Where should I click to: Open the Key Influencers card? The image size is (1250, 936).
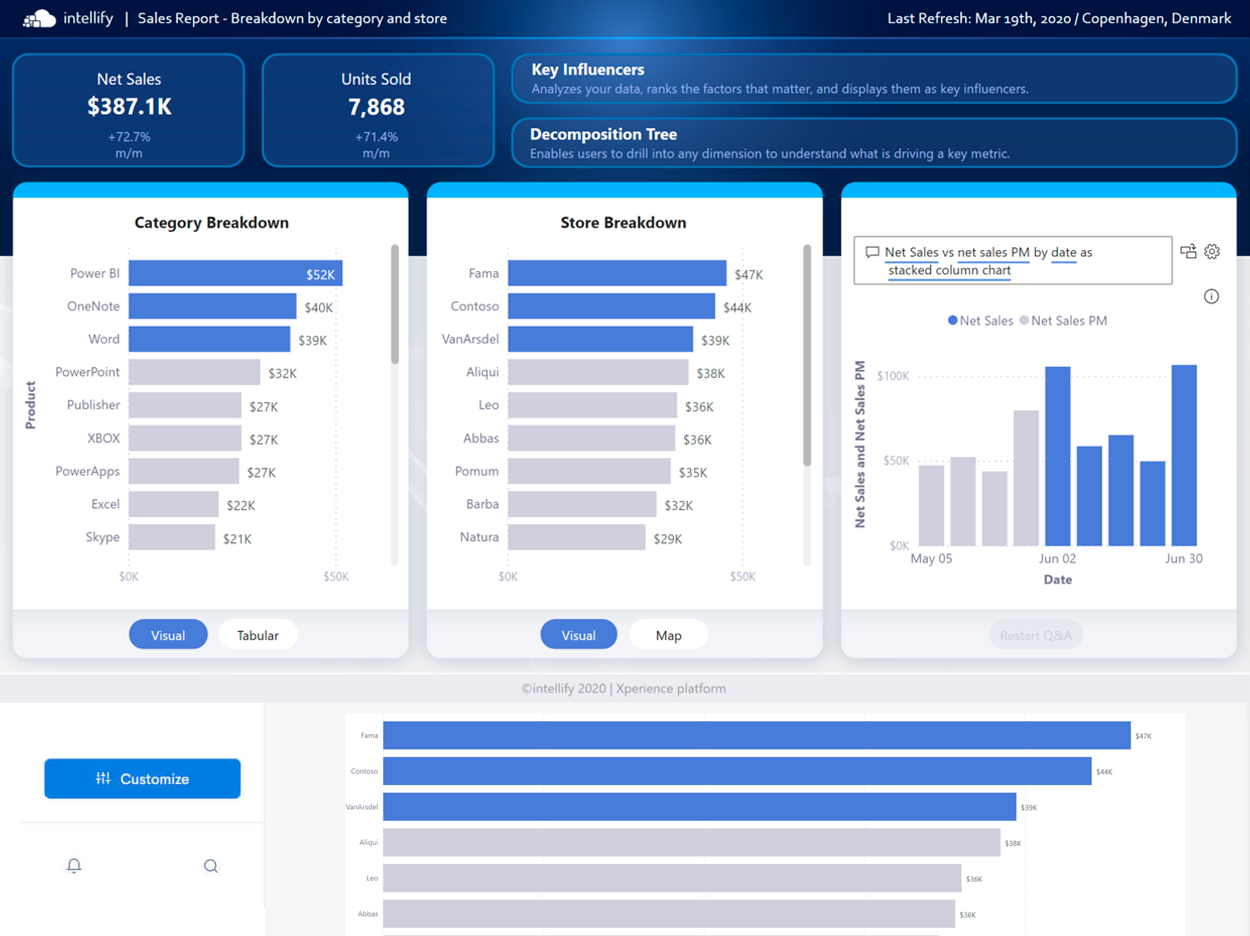(x=874, y=78)
